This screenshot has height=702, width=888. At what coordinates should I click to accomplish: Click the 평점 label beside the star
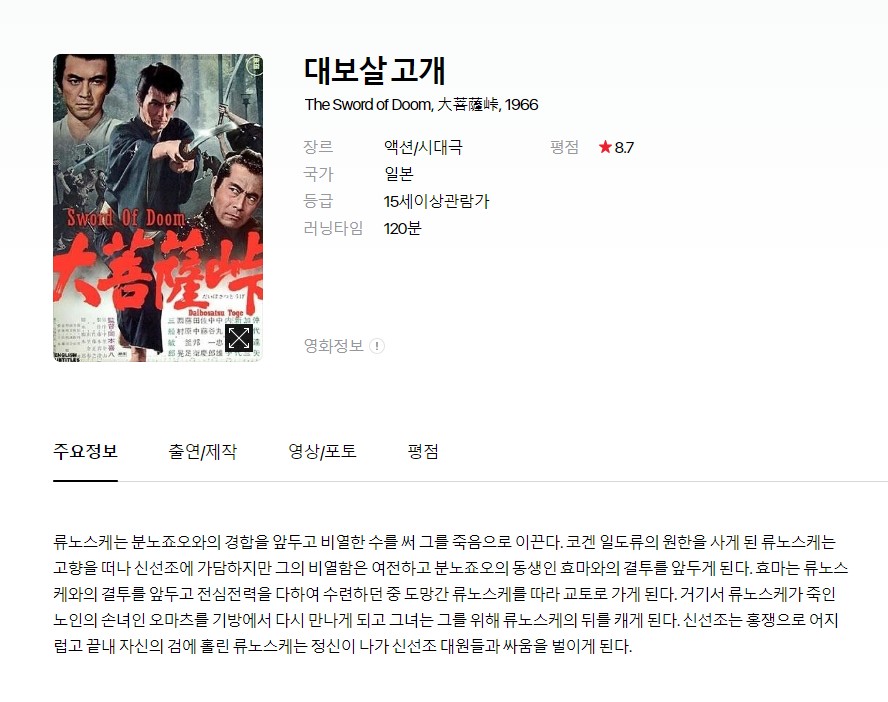[x=565, y=147]
